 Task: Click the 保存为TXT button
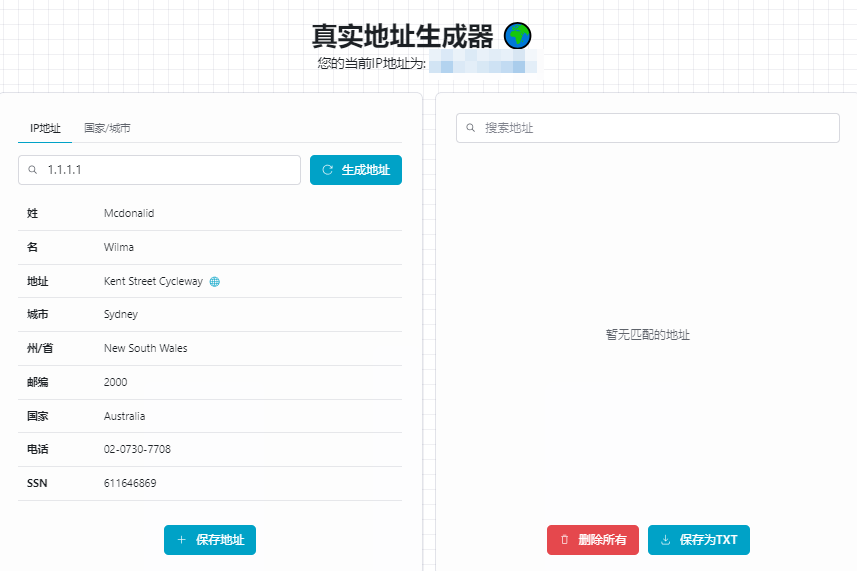pos(699,540)
